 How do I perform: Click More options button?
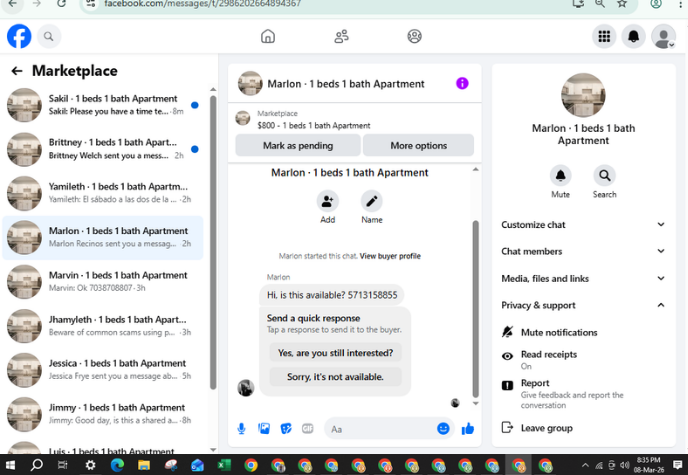(x=419, y=146)
